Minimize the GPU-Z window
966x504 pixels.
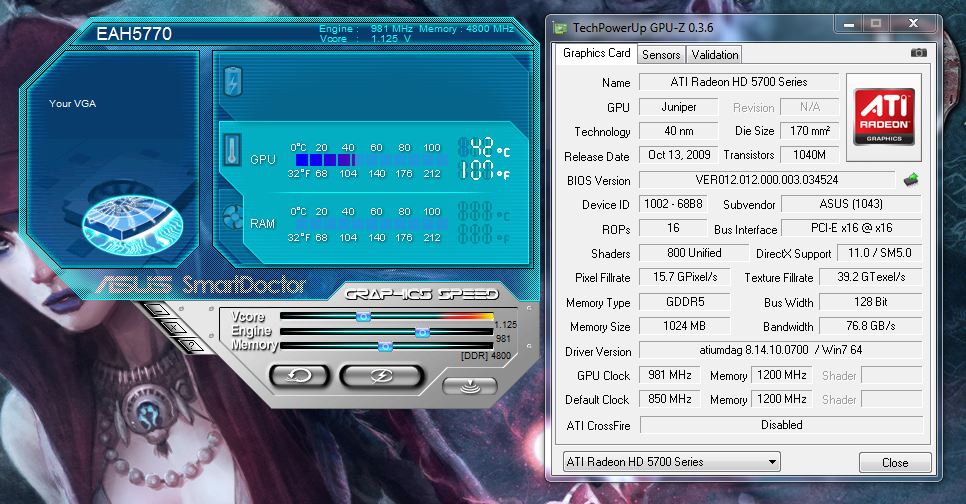coord(849,25)
